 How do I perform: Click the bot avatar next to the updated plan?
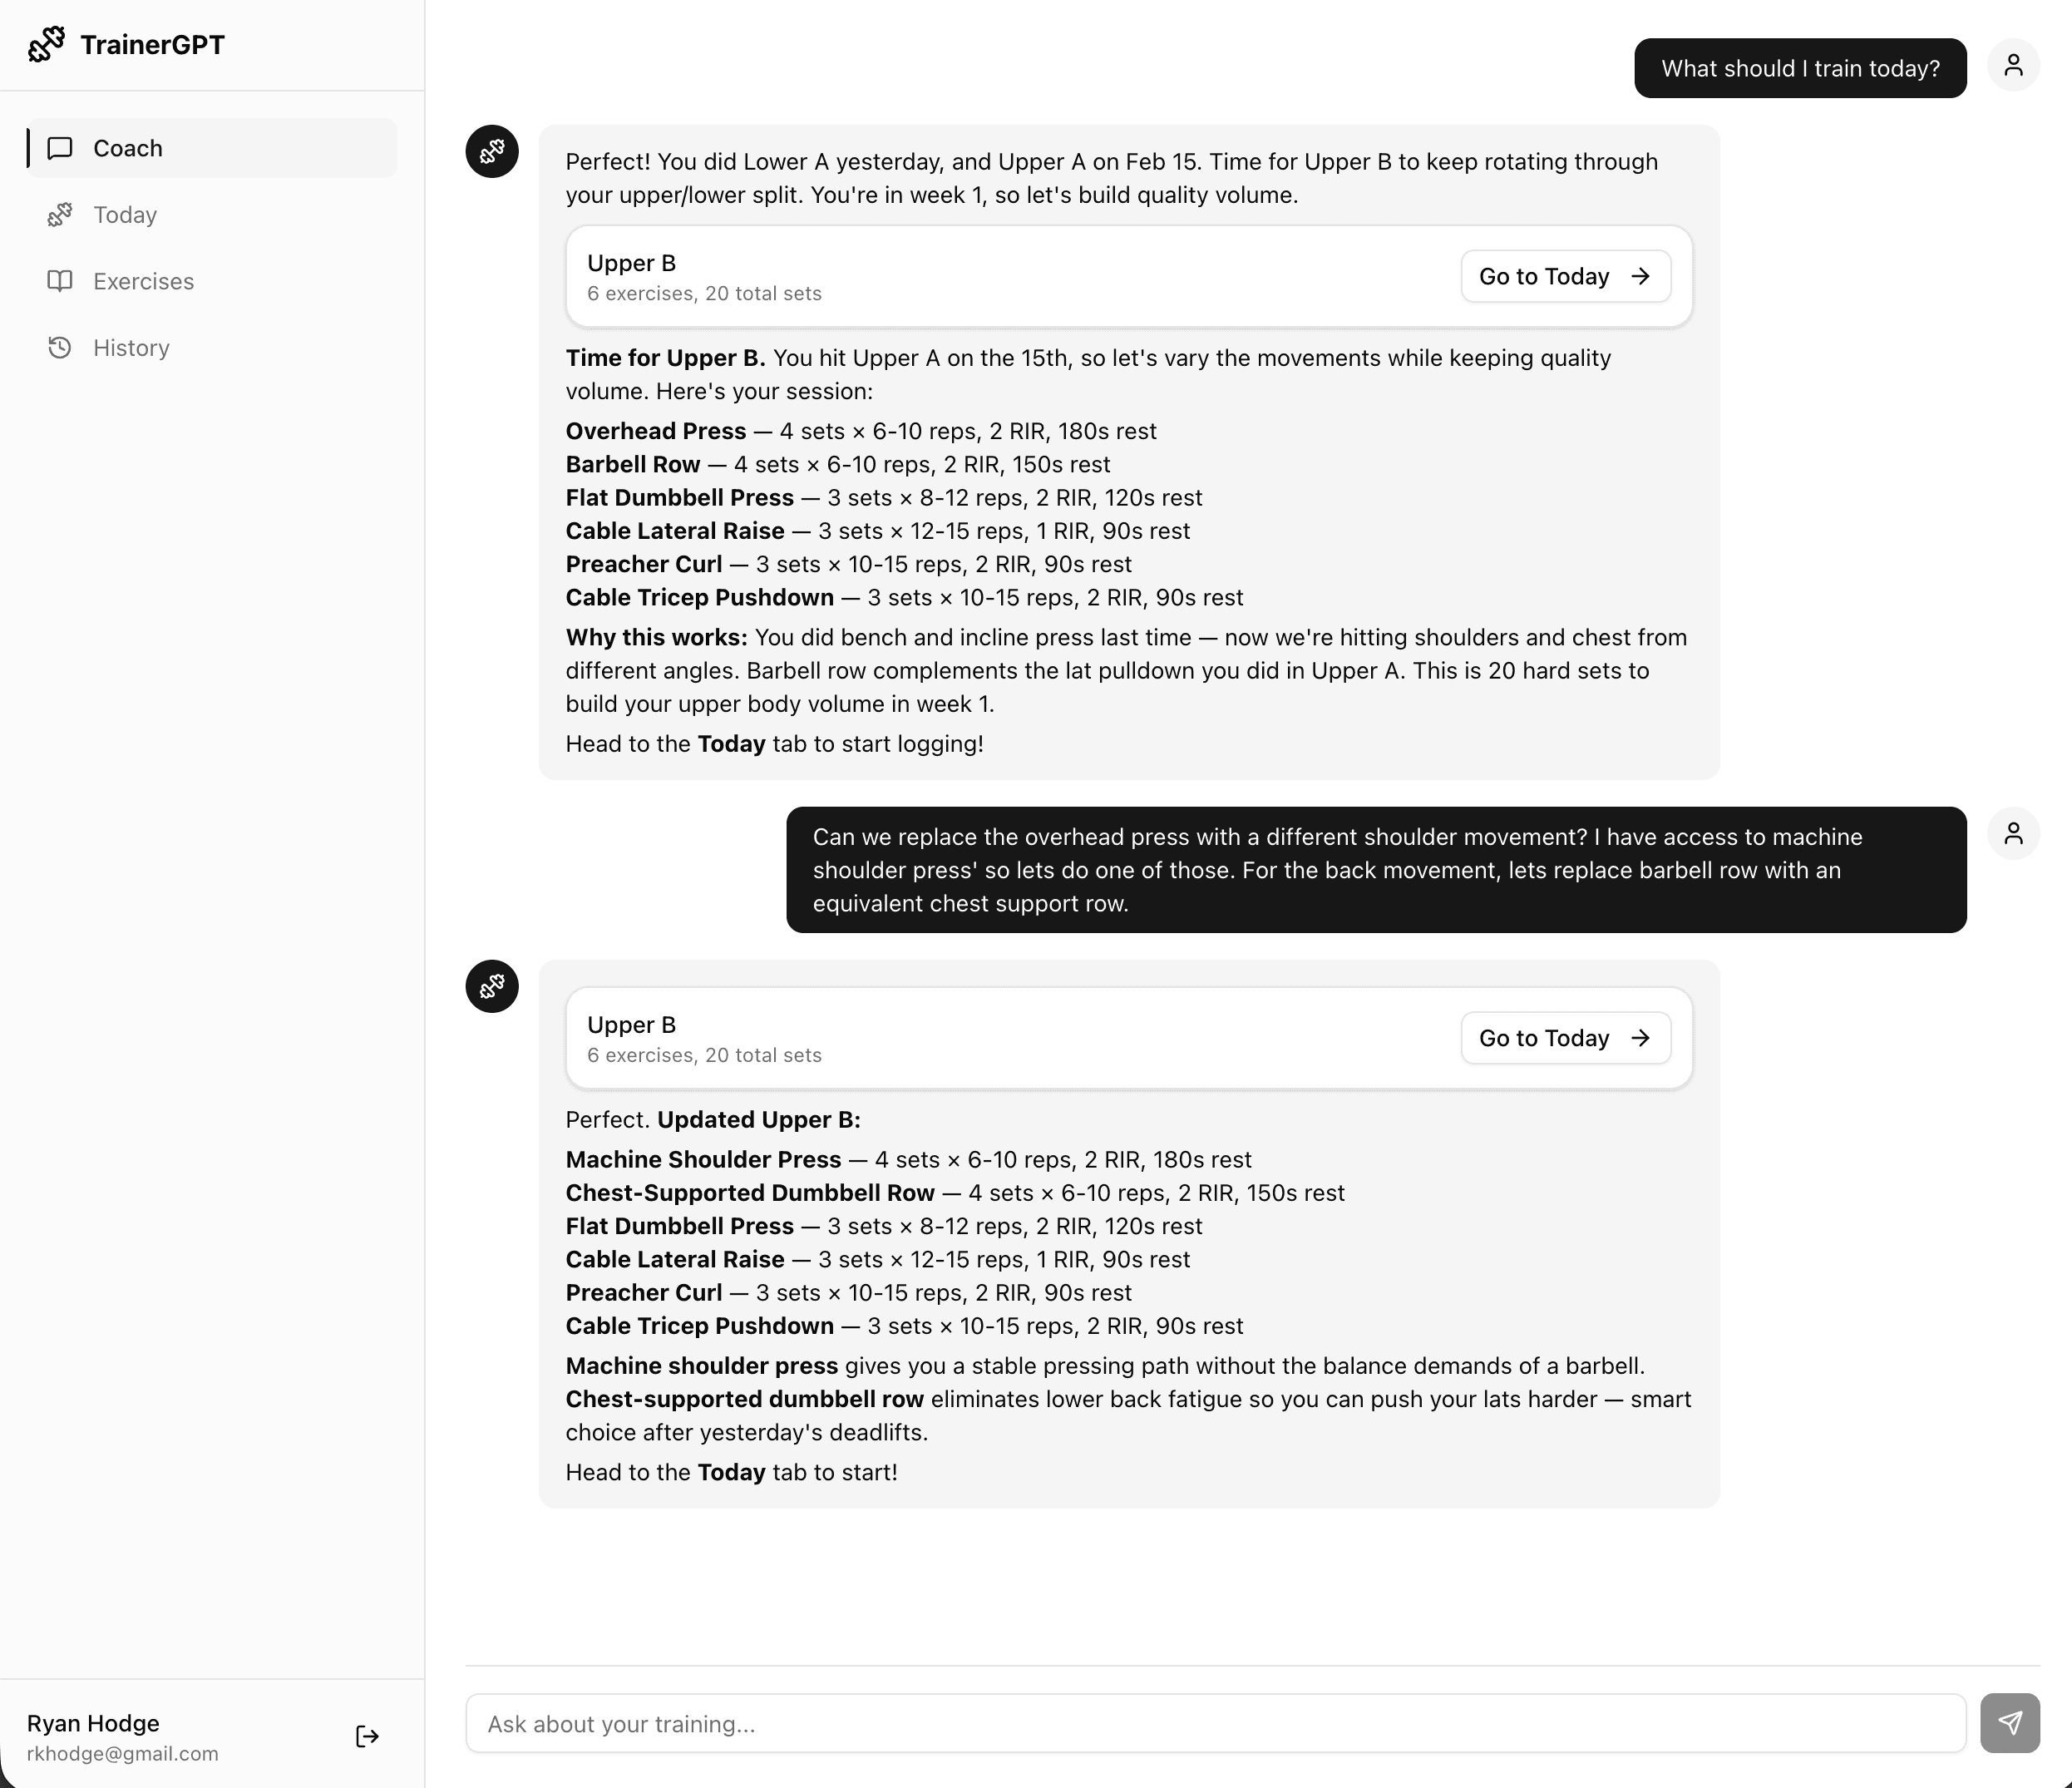[x=491, y=986]
